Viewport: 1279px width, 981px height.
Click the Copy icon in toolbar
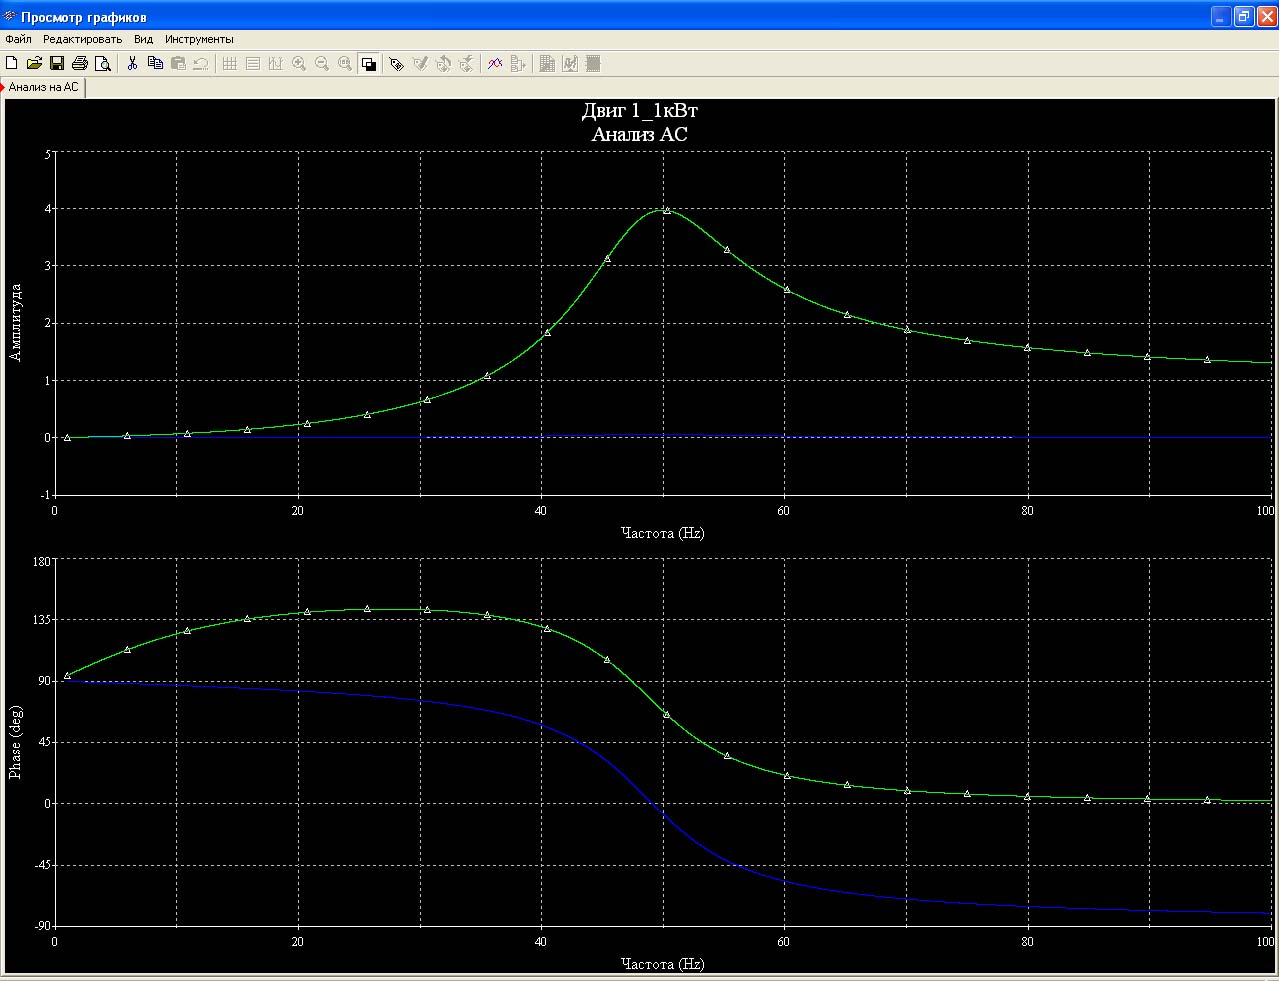tap(155, 64)
